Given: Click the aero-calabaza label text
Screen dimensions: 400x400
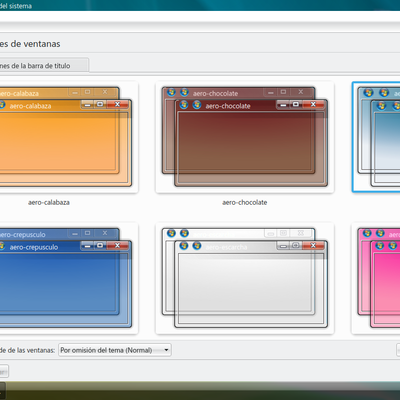Looking at the screenshot, I should (x=49, y=202).
